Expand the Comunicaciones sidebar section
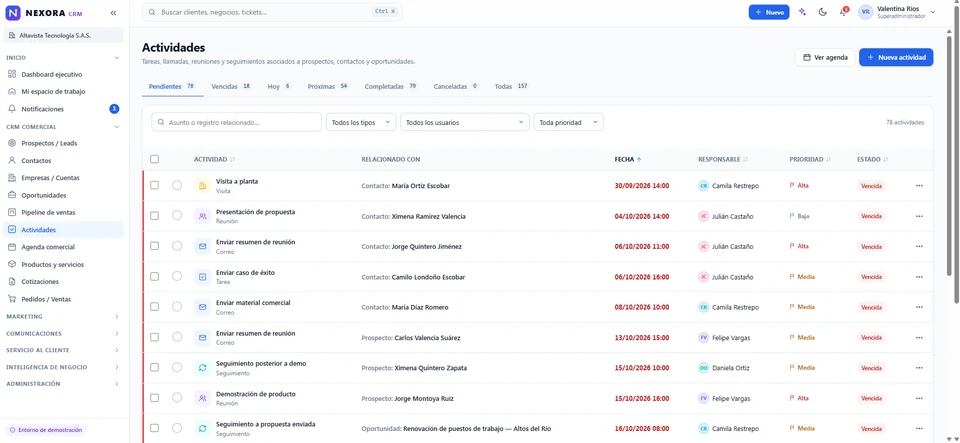The width and height of the screenshot is (960, 443). (x=62, y=333)
